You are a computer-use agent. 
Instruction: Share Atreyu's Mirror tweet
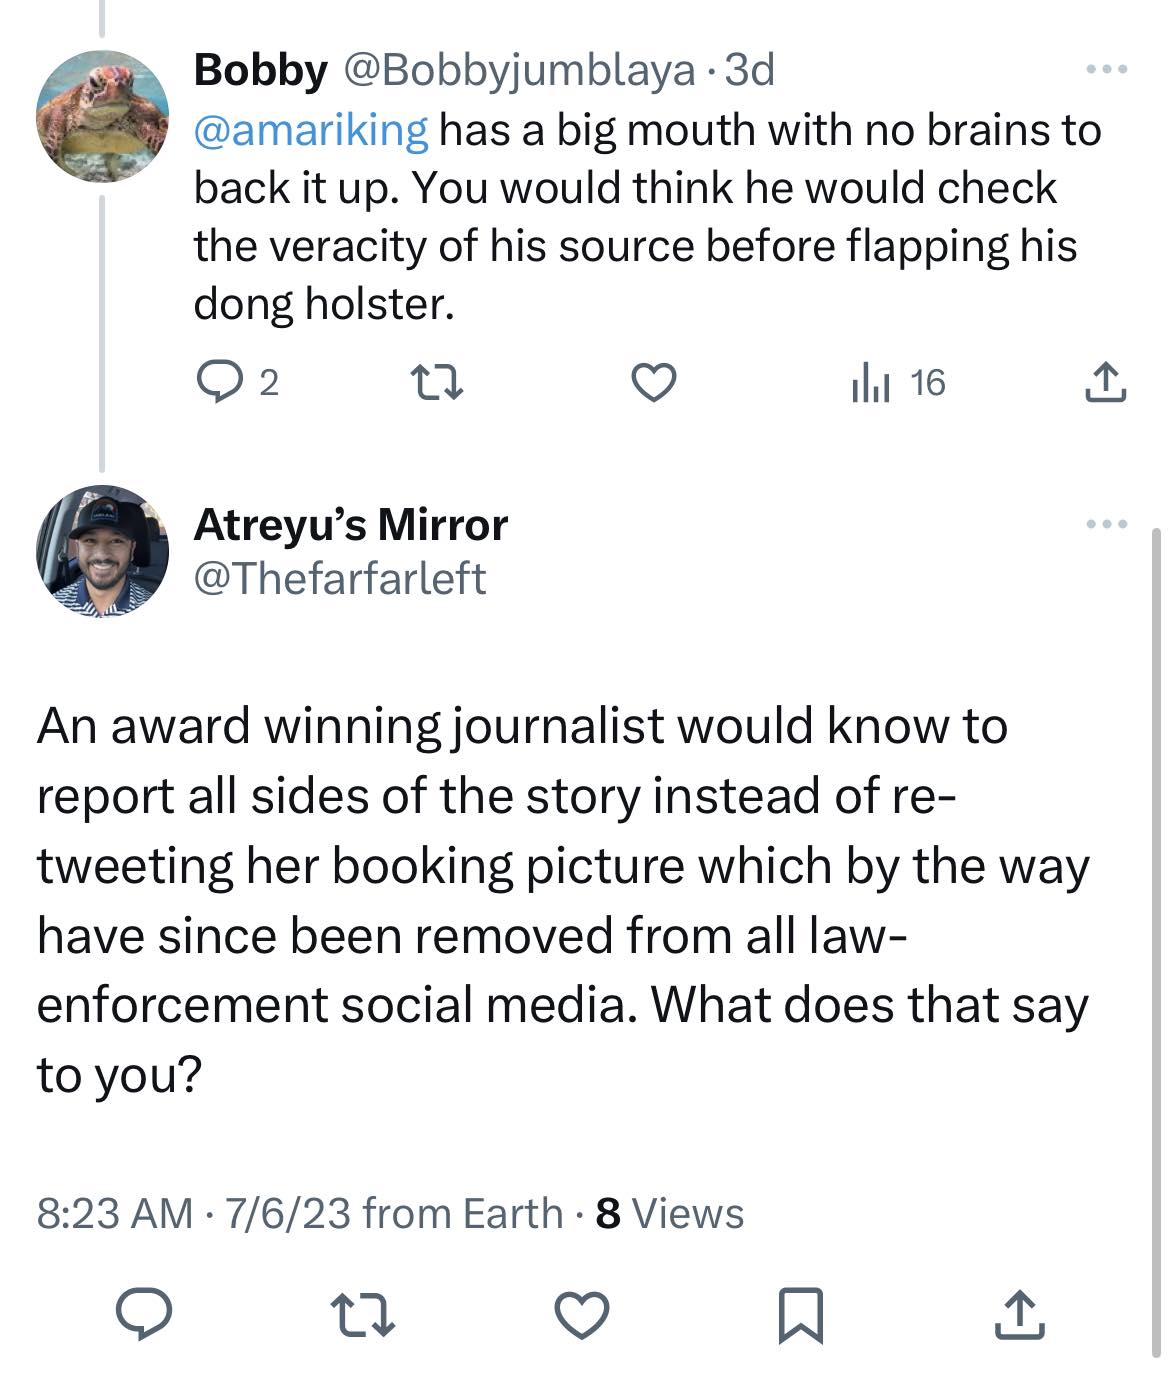pyautogui.click(x=1019, y=1313)
